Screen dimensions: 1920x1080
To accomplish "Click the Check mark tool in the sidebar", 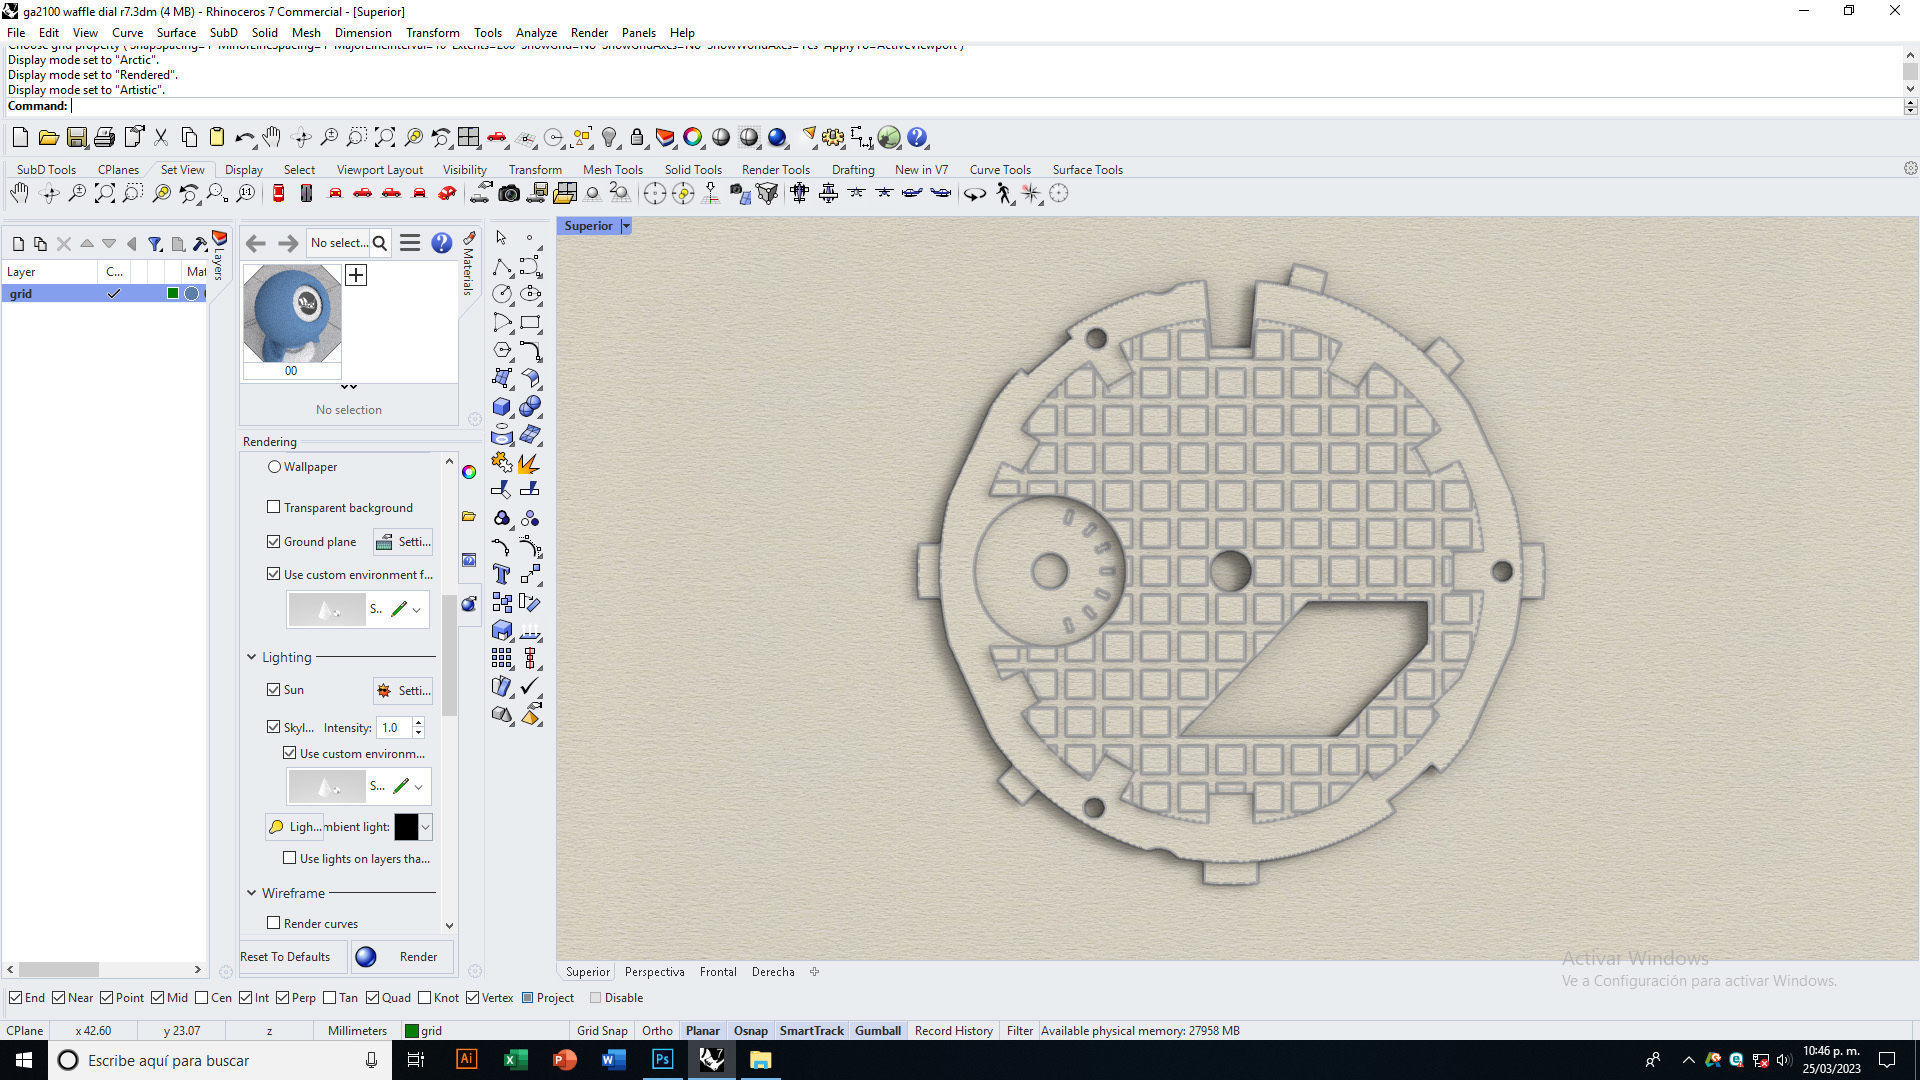I will click(x=530, y=686).
